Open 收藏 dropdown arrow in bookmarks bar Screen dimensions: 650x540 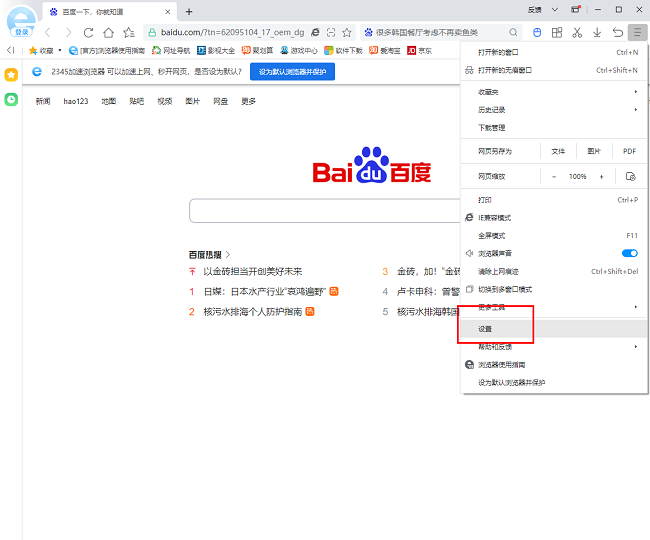tap(60, 50)
